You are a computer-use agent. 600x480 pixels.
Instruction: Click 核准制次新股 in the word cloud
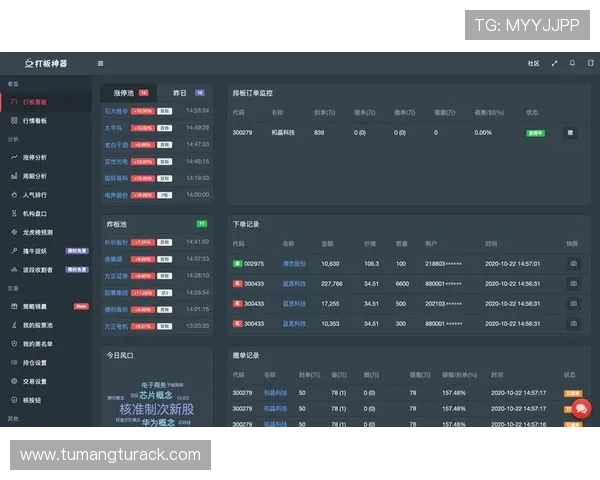click(157, 409)
